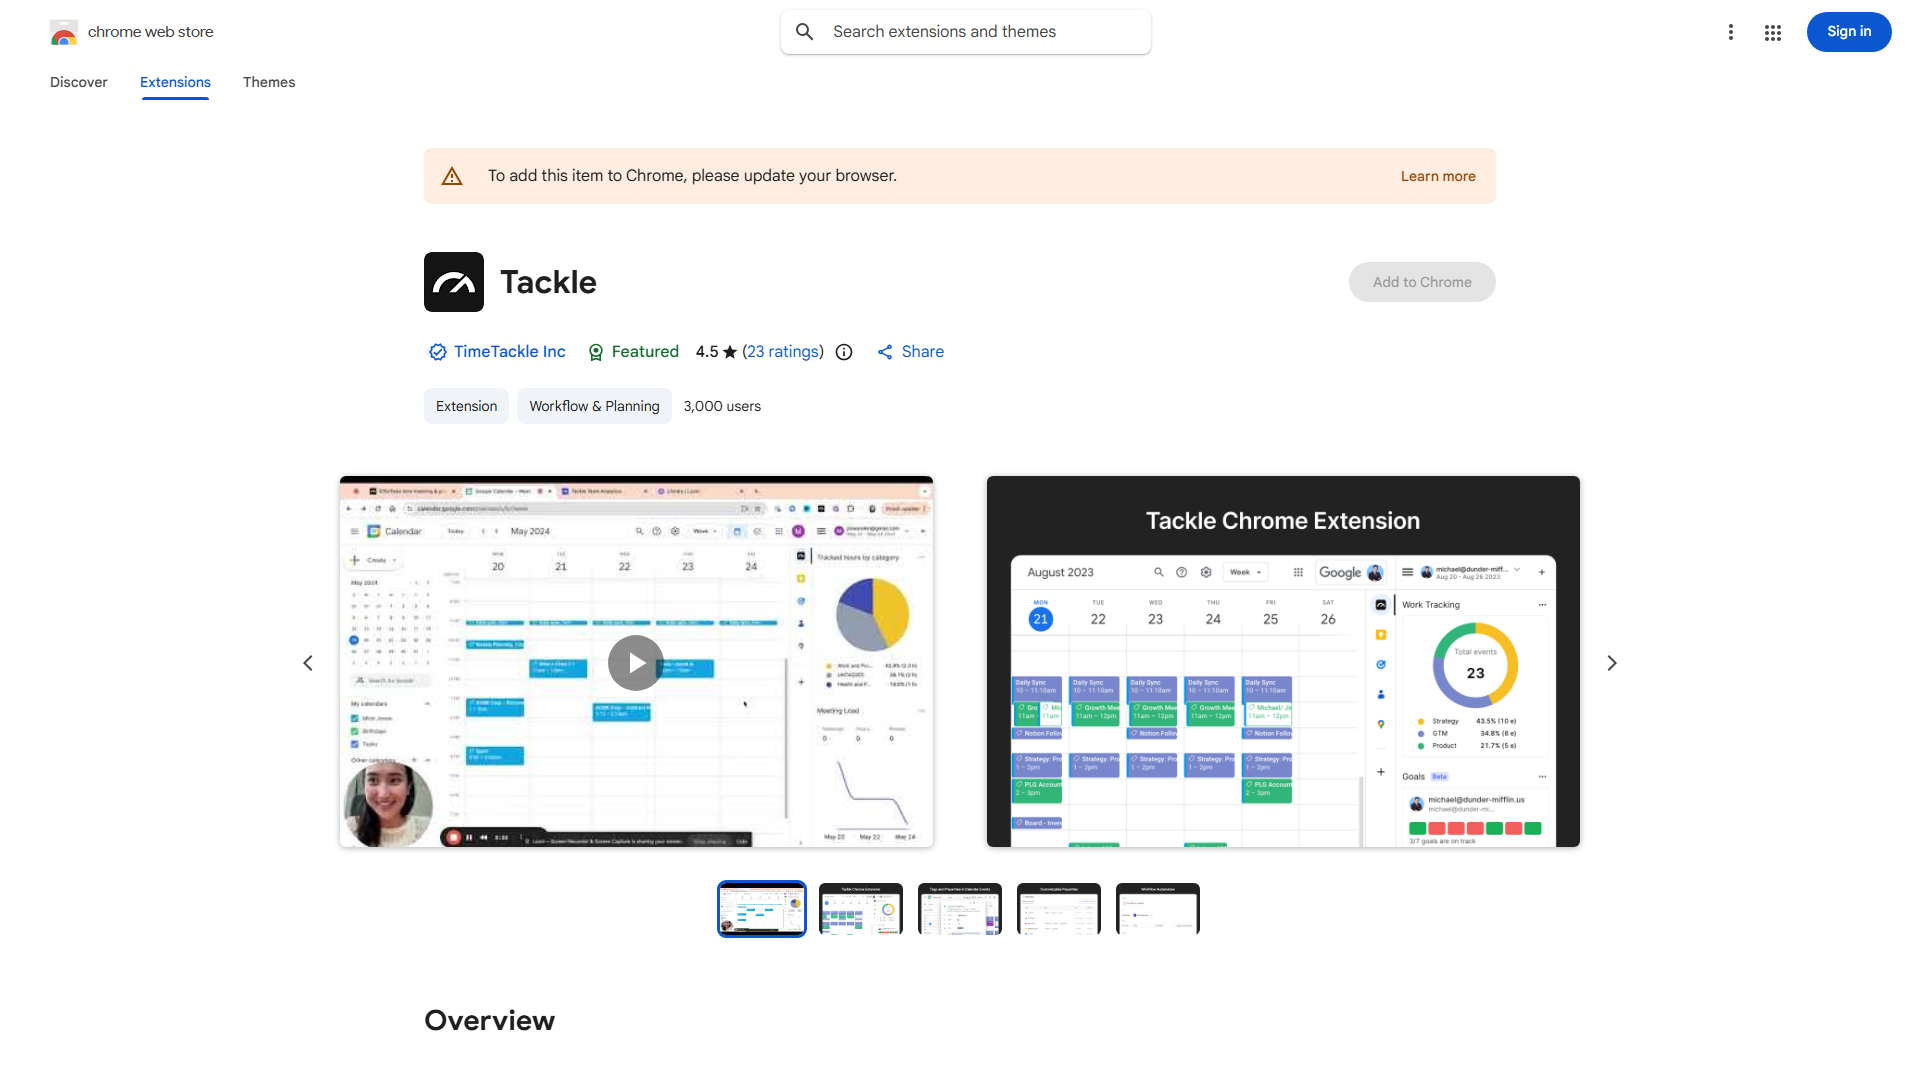Play the Tackle demo video
The width and height of the screenshot is (1920, 1080).
pos(636,662)
